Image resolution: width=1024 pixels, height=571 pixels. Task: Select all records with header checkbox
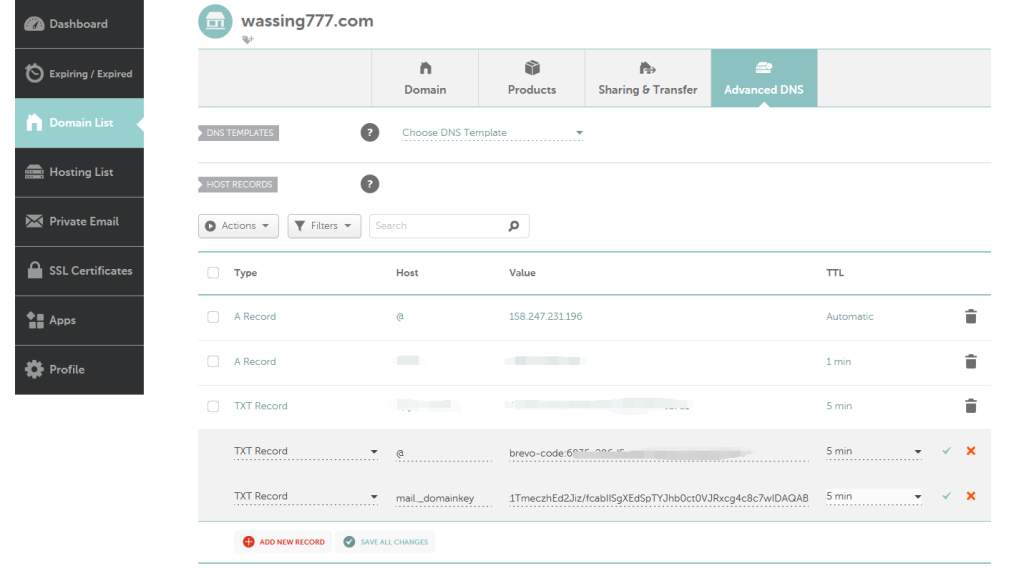[x=213, y=273]
